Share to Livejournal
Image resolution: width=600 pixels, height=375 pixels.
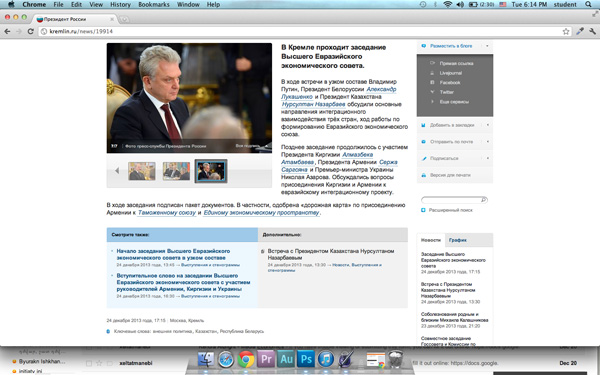coord(450,73)
